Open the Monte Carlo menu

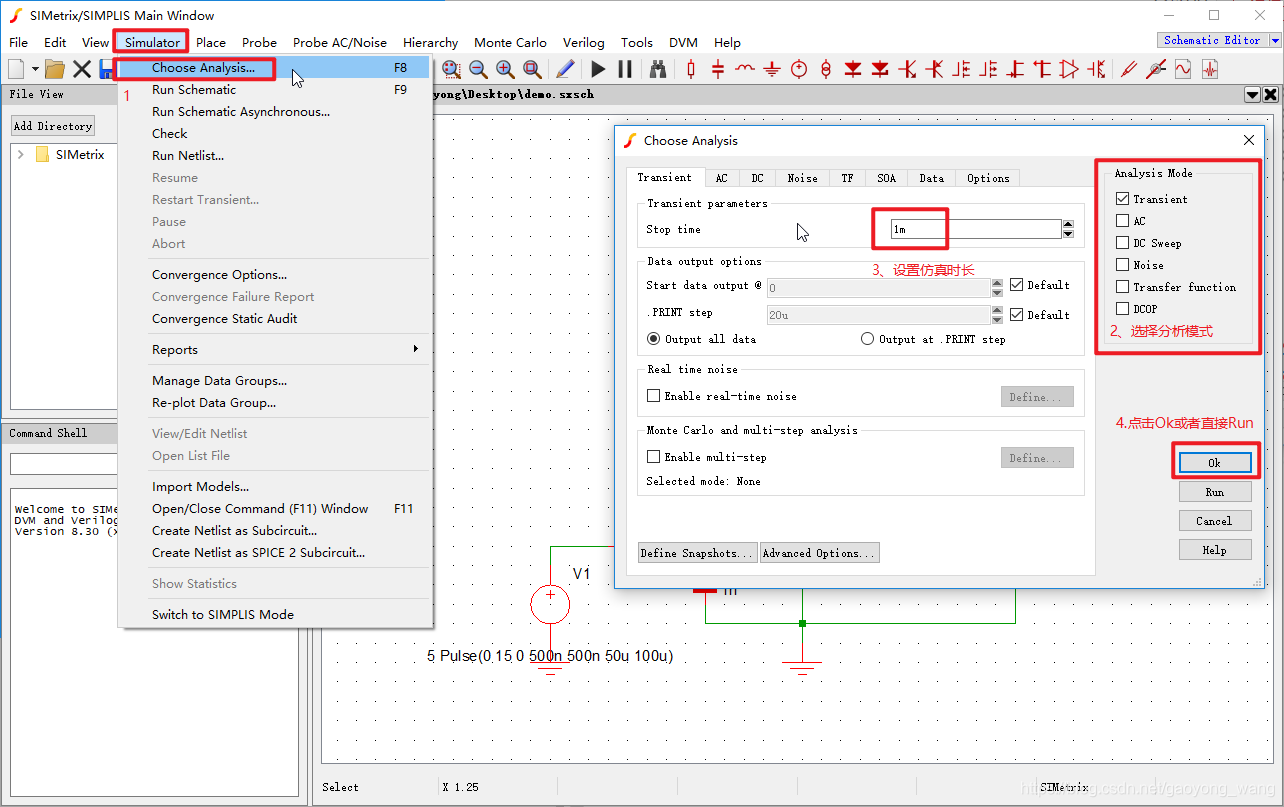tap(510, 42)
